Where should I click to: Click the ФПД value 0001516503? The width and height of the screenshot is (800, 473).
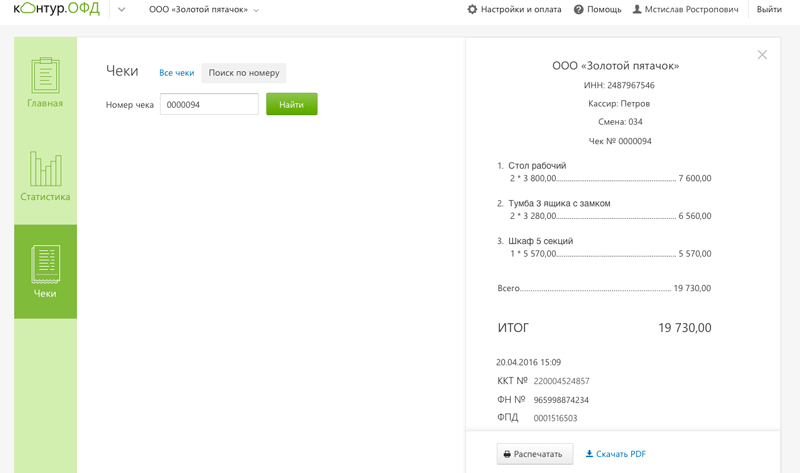point(556,418)
